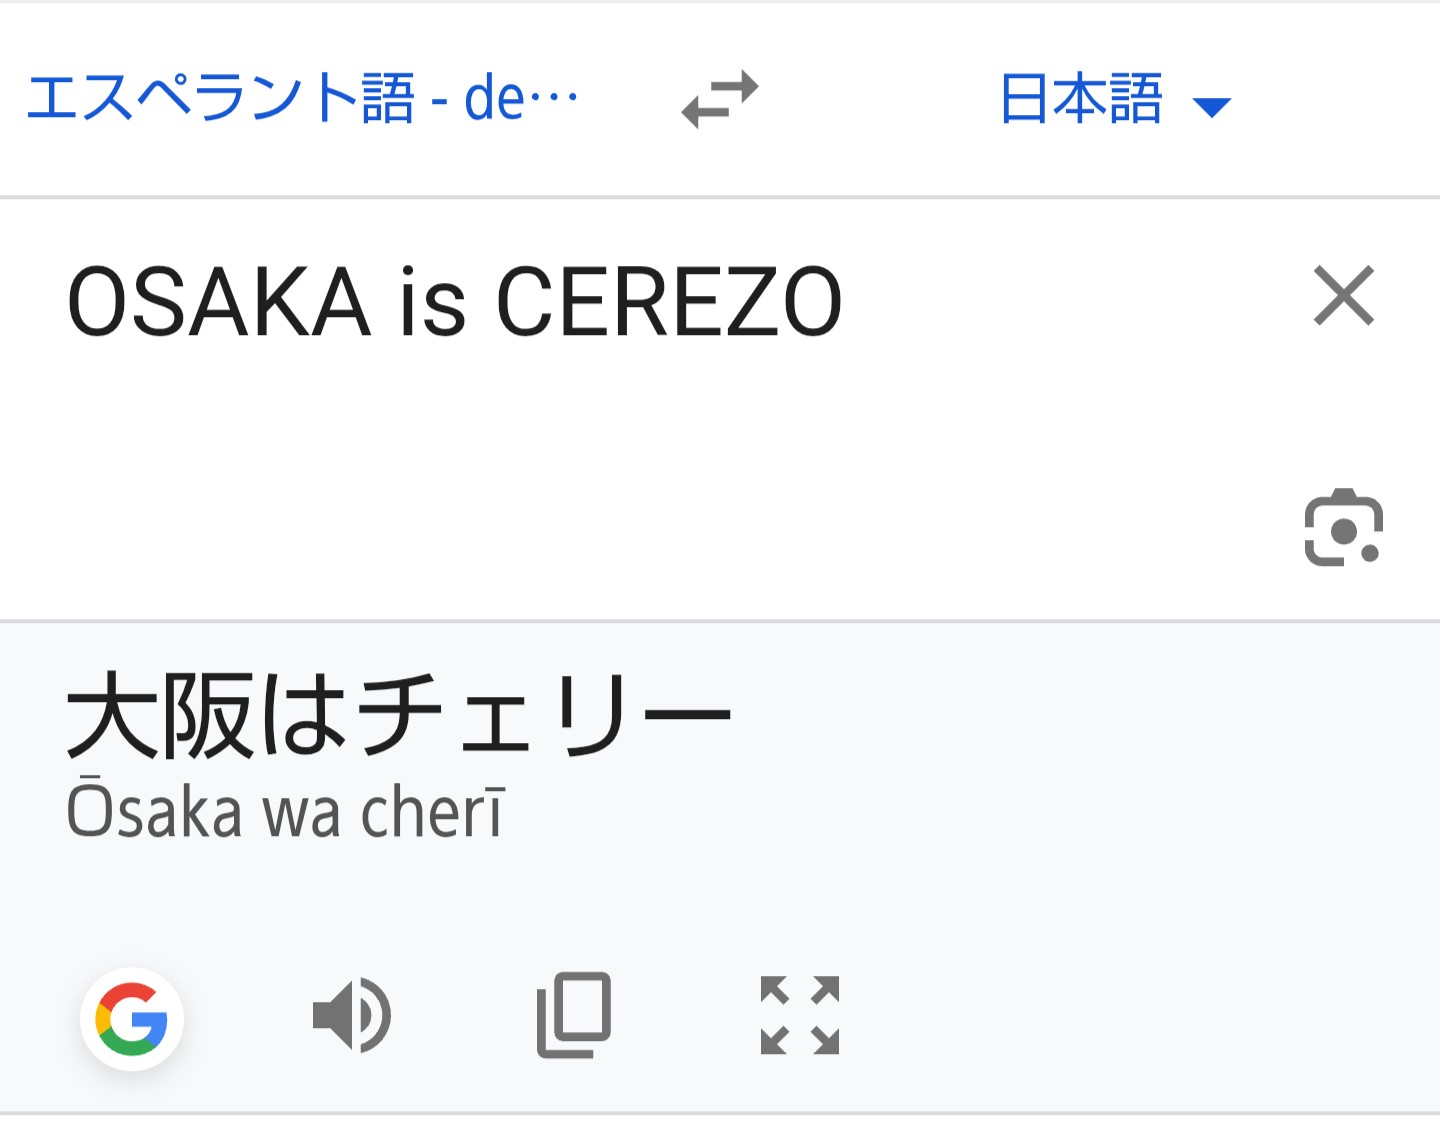
Task: Tap the word 'cherī' in the romanized line
Action: 434,811
